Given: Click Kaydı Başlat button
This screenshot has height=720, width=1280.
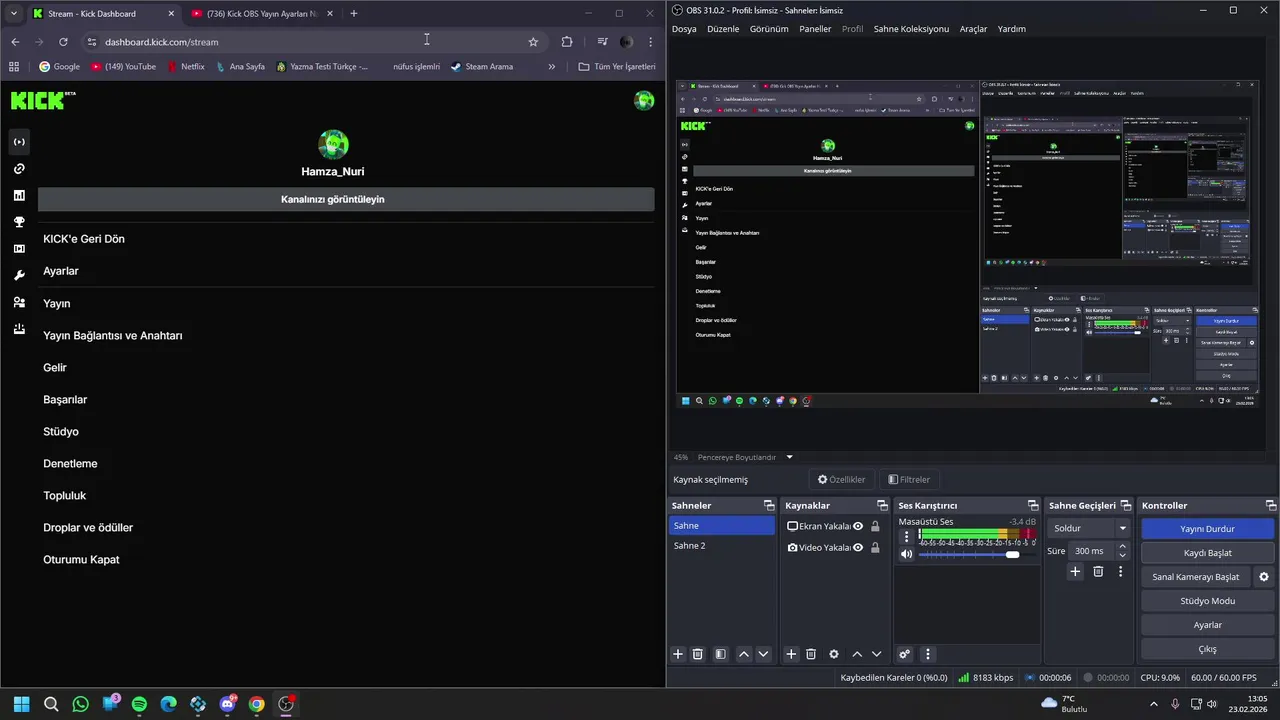Looking at the screenshot, I should 1207,553.
